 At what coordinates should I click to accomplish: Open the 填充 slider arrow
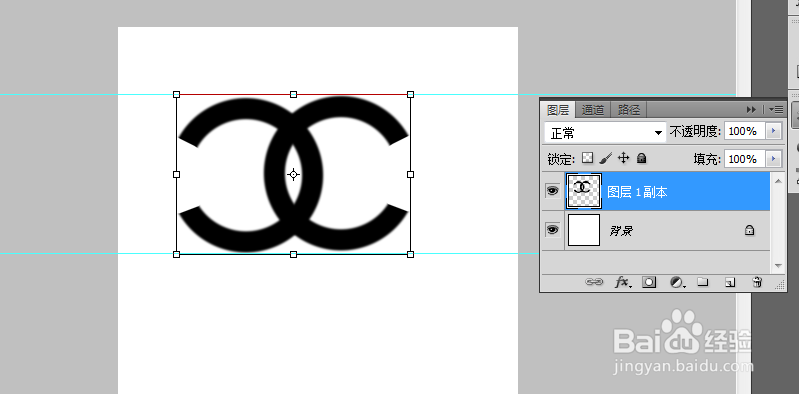click(774, 159)
